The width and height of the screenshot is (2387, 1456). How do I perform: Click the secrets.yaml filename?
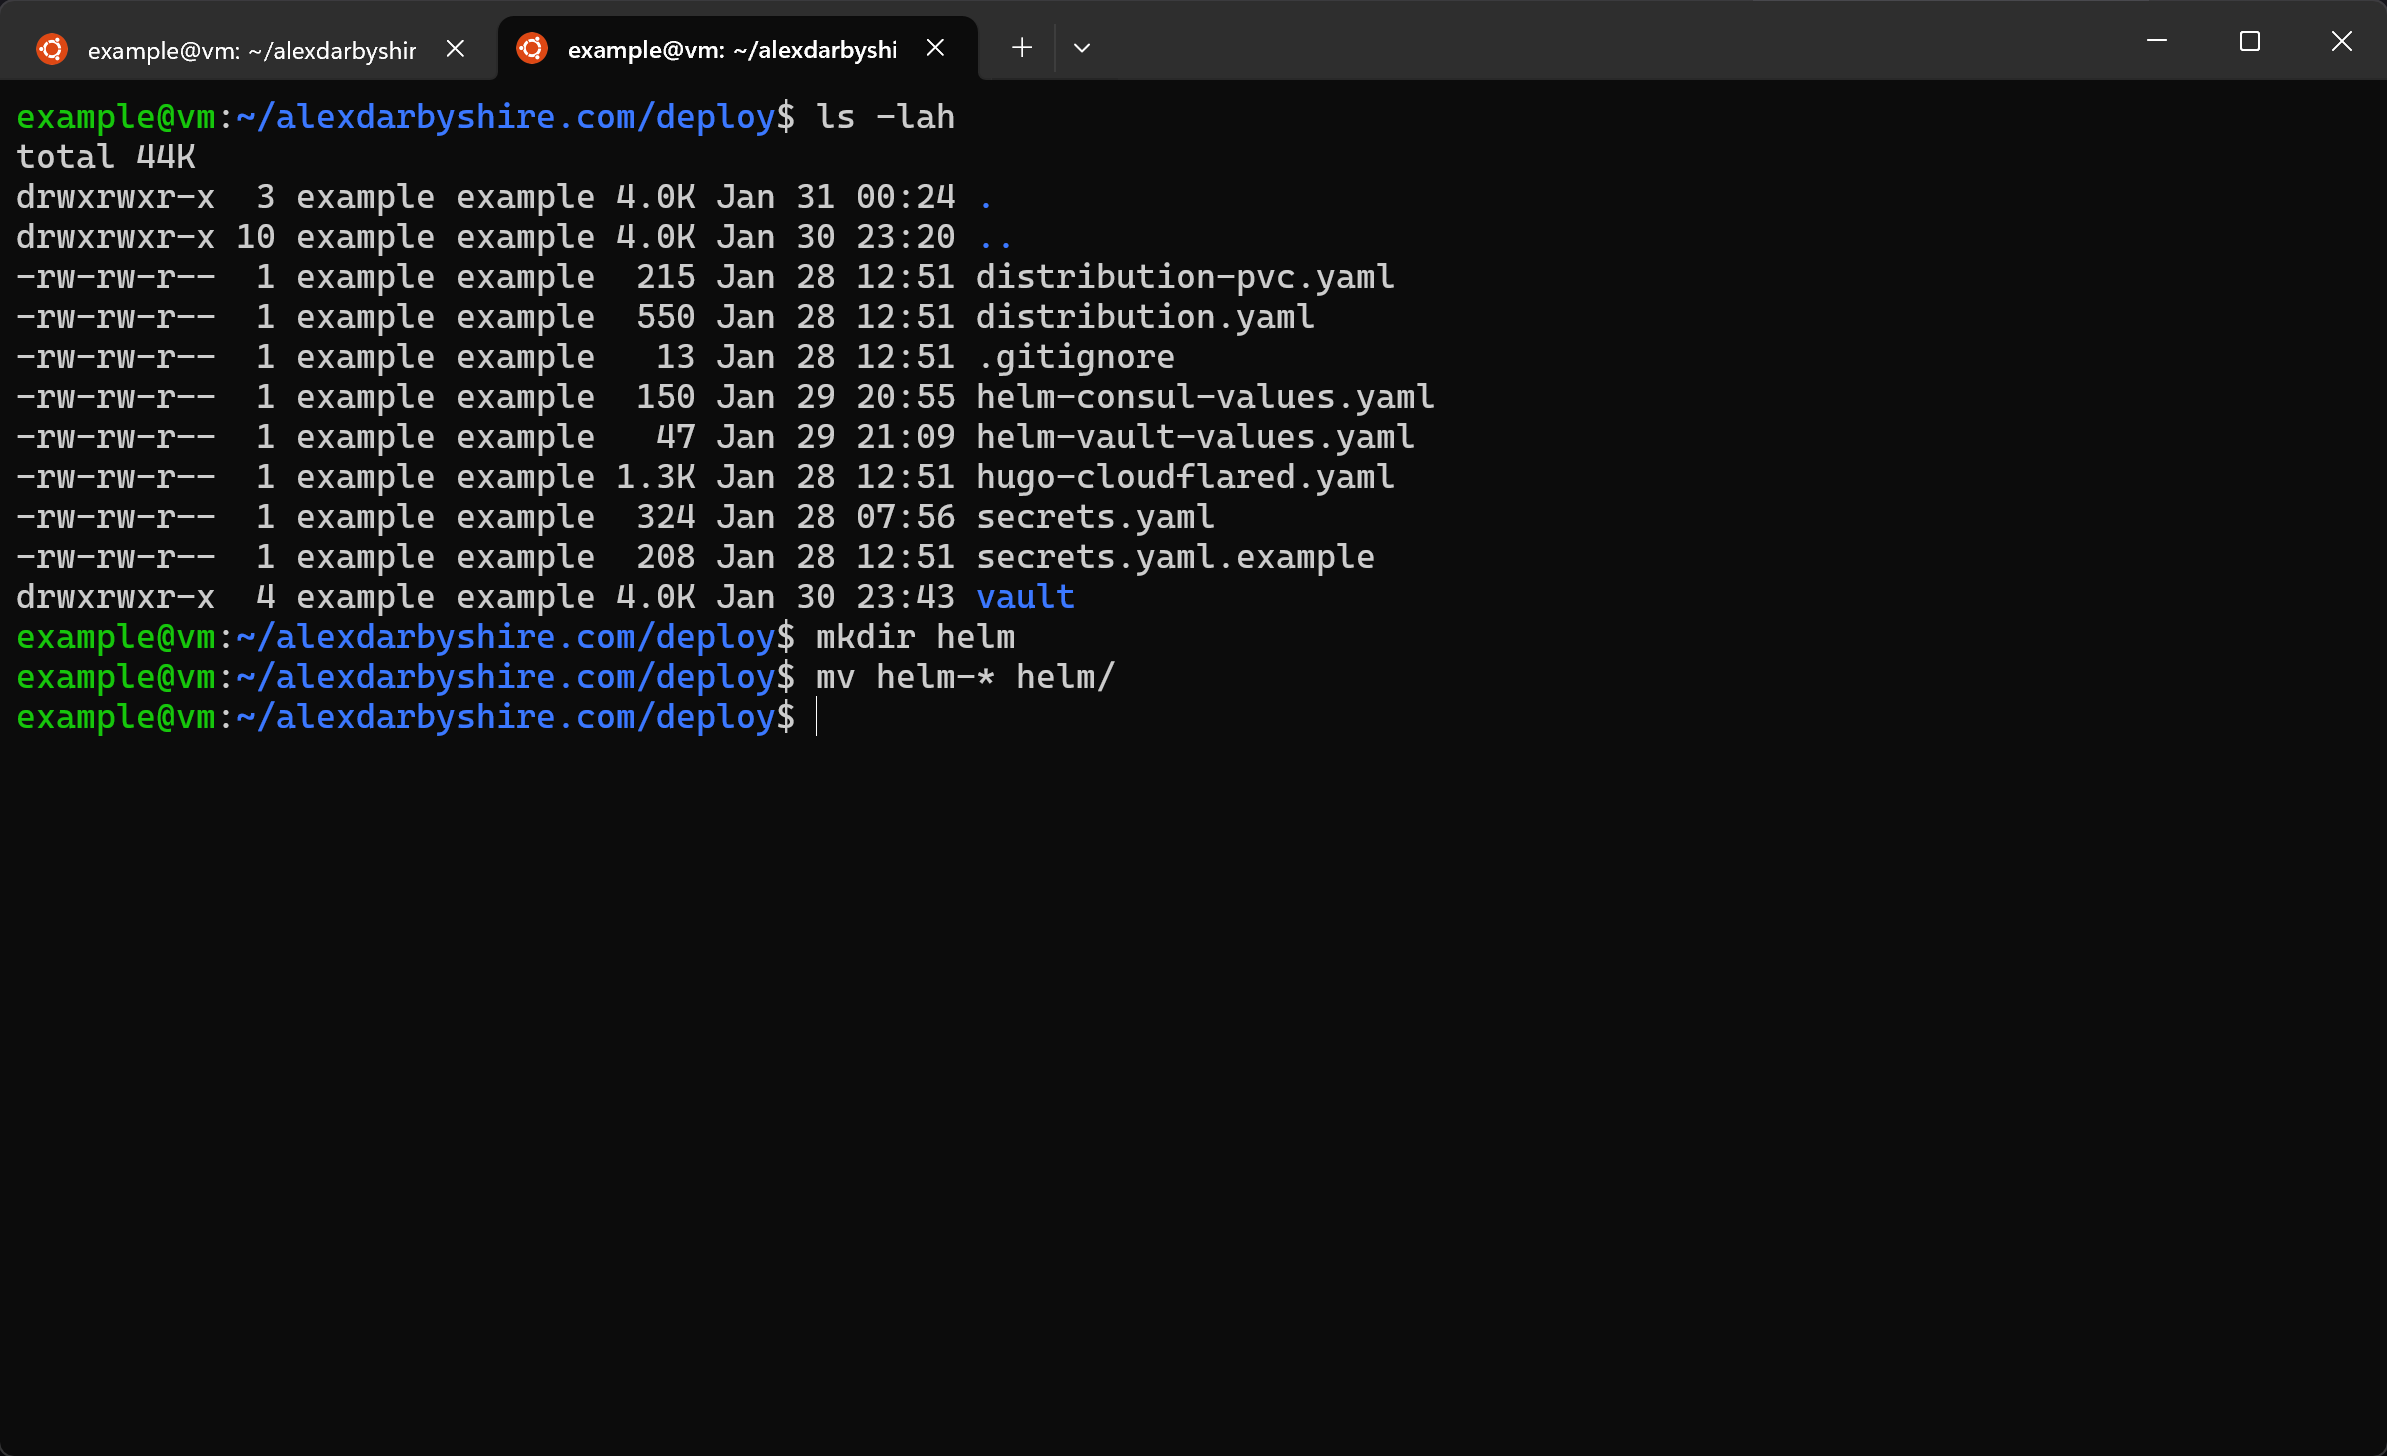[1095, 517]
